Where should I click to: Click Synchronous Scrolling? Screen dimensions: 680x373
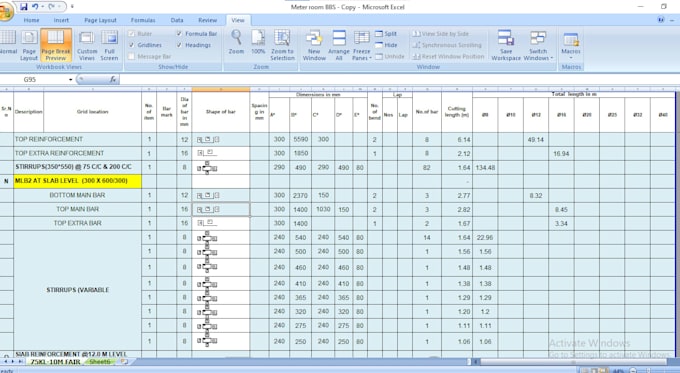(x=447, y=45)
